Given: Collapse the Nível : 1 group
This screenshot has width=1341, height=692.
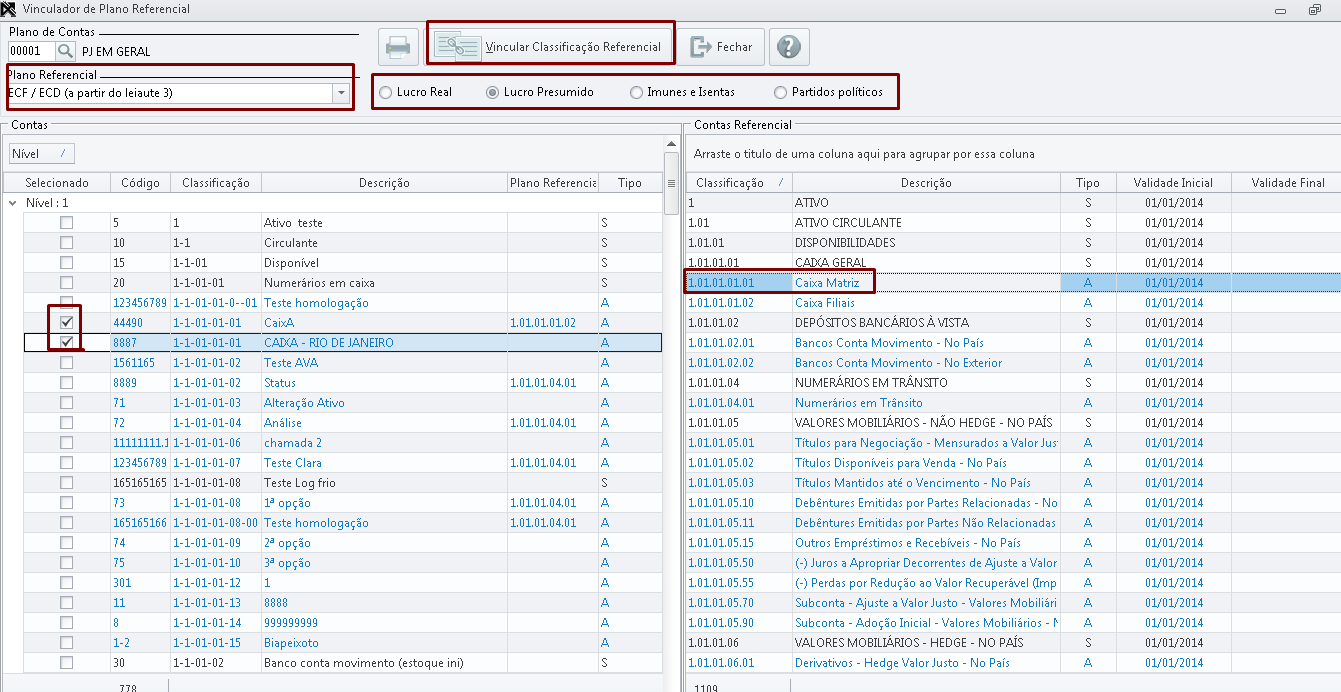Looking at the screenshot, I should (x=12, y=203).
